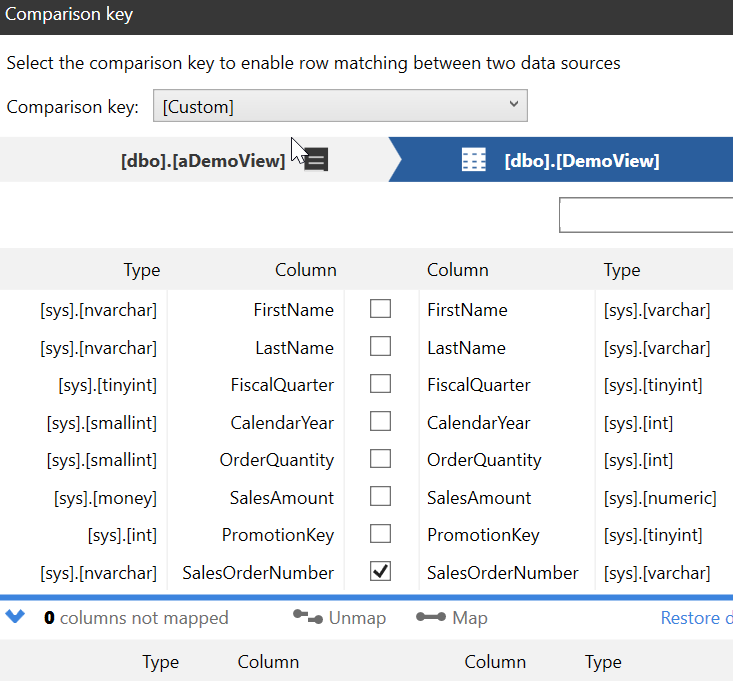Switch to the [dbo].[aDemoView] tab
Screen dimensions: 733x692
tap(202, 160)
